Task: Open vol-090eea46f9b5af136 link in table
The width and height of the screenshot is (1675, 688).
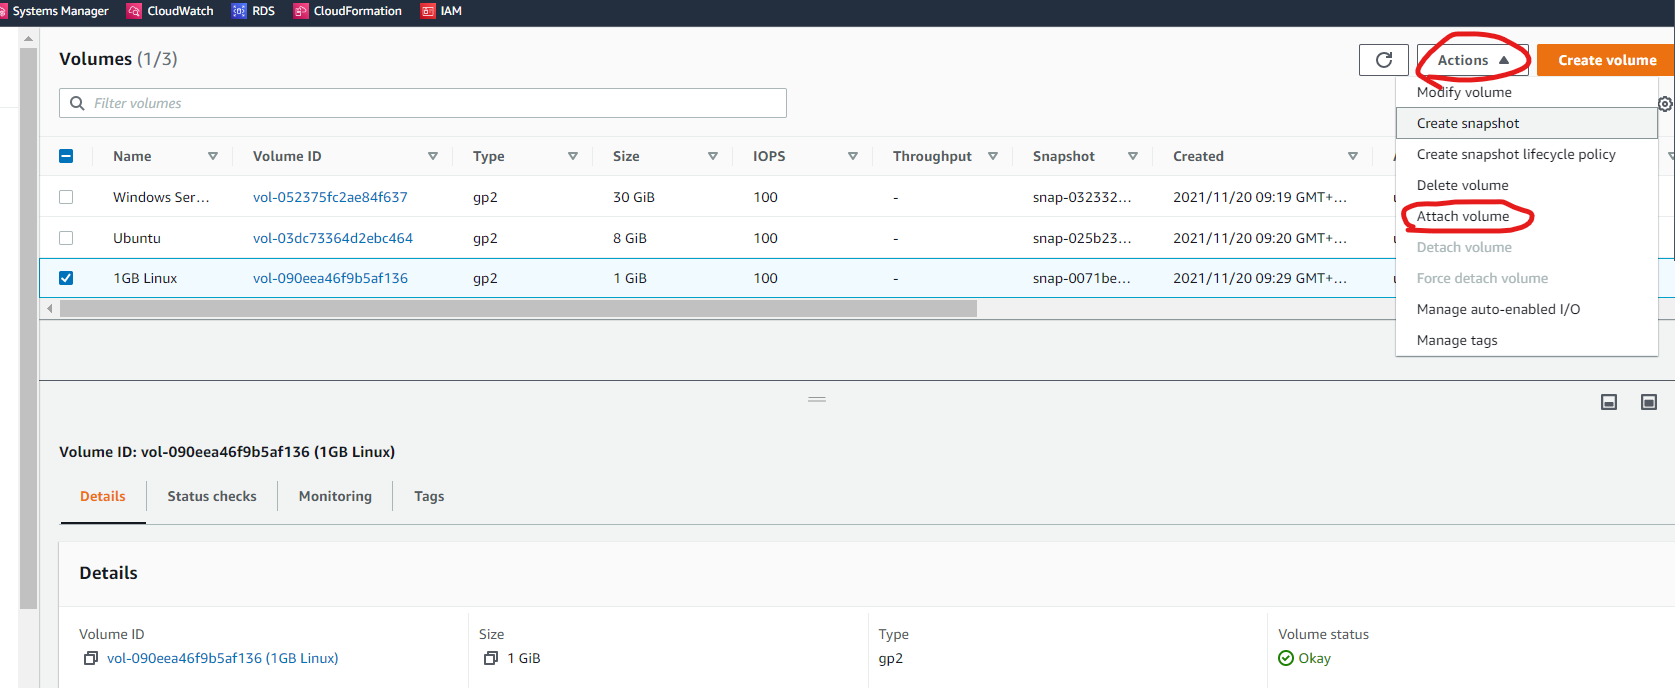Action: (x=330, y=278)
